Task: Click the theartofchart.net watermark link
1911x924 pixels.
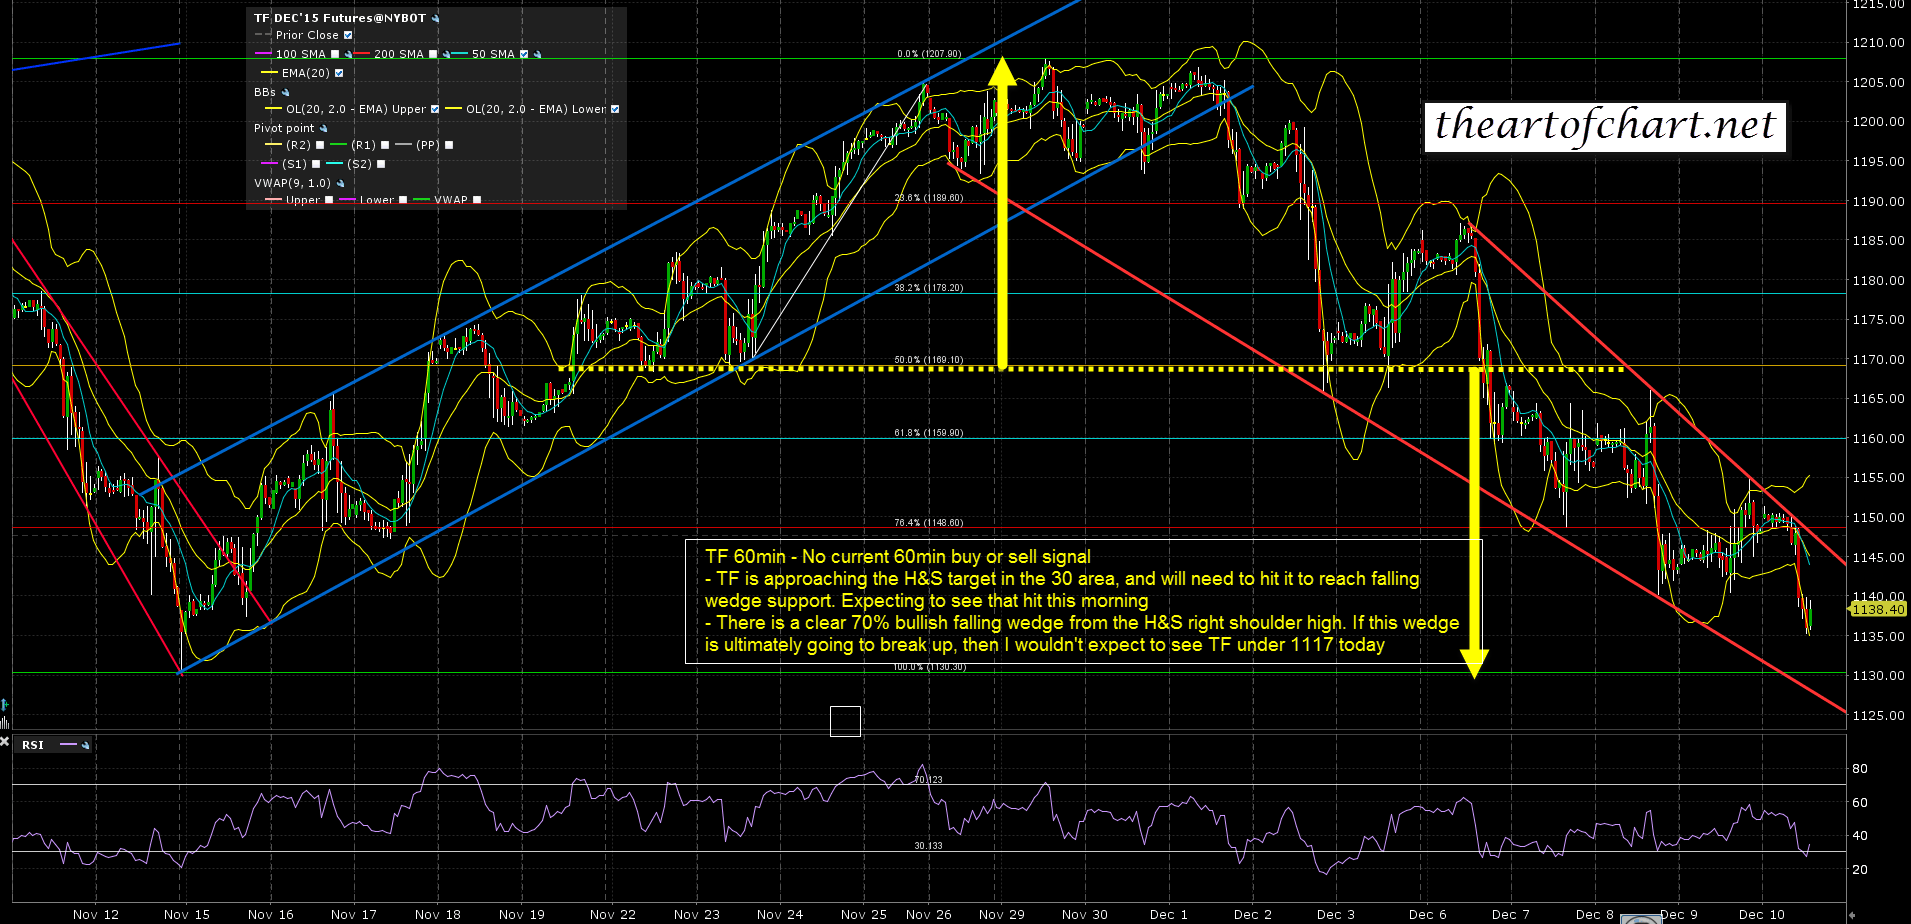Action: (1604, 126)
